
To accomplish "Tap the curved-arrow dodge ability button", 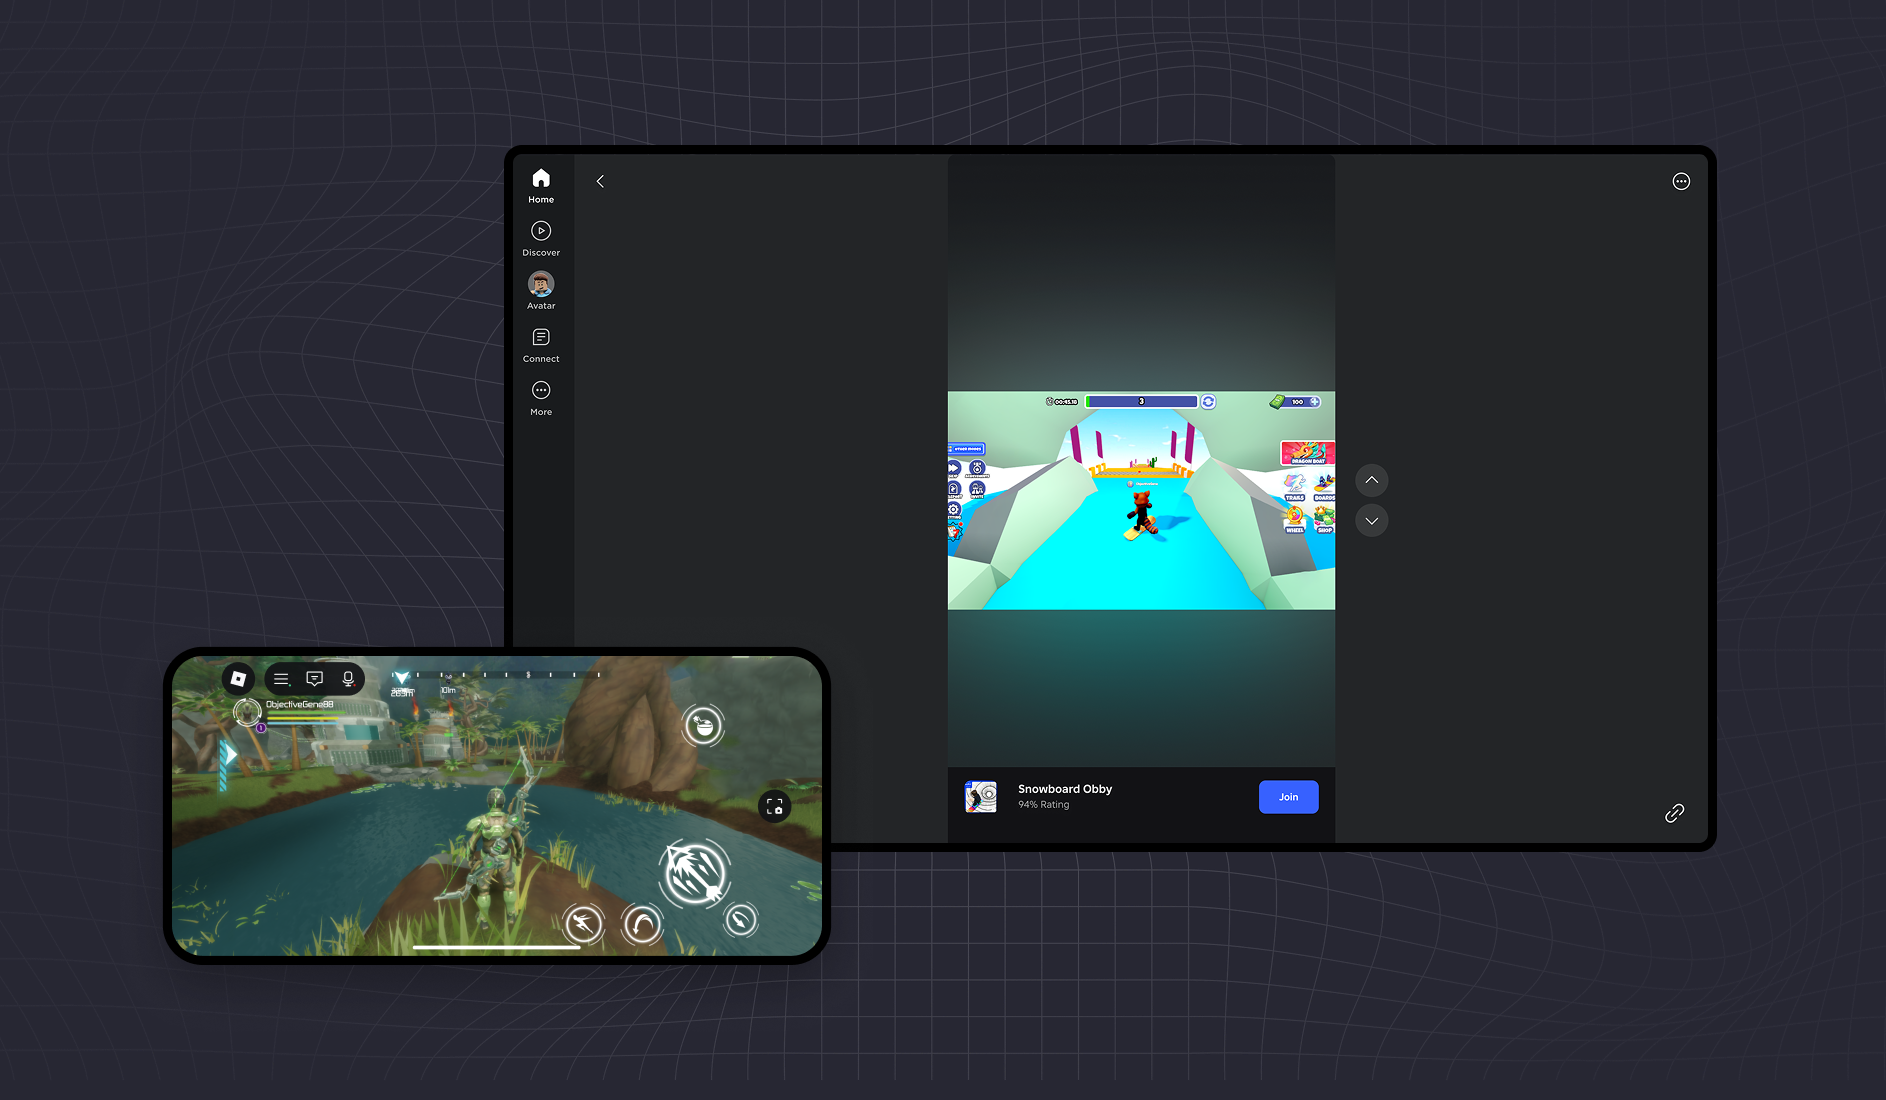I will (x=642, y=924).
